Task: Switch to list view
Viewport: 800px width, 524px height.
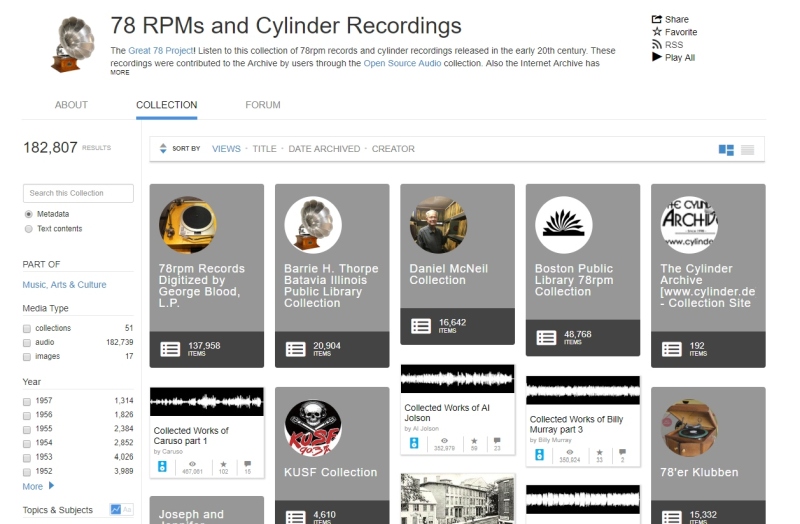Action: [x=747, y=149]
